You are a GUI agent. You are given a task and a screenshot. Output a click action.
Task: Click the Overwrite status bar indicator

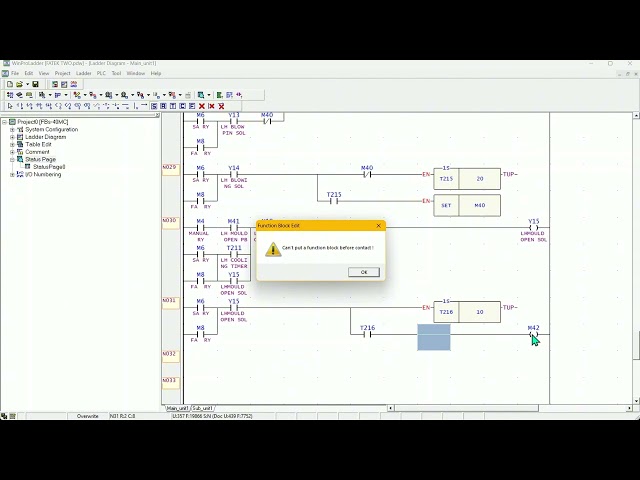coord(87,416)
